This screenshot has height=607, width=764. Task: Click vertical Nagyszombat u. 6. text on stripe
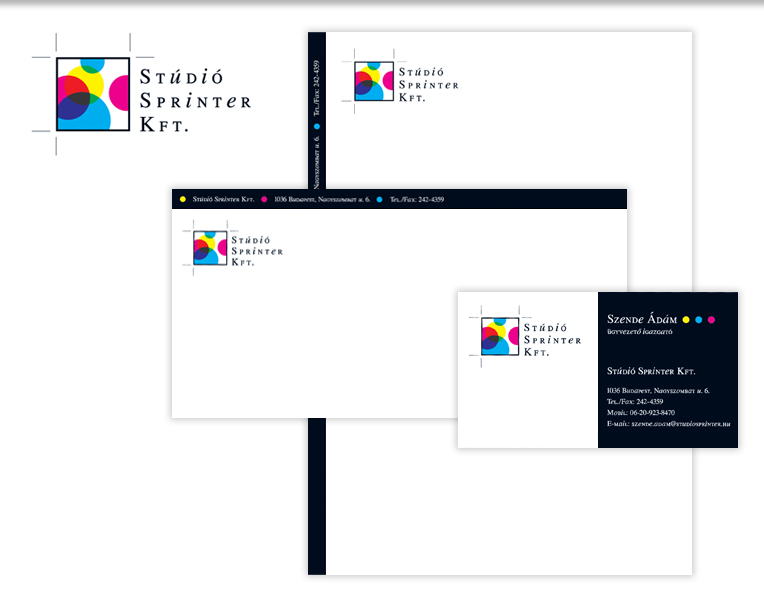[x=317, y=162]
